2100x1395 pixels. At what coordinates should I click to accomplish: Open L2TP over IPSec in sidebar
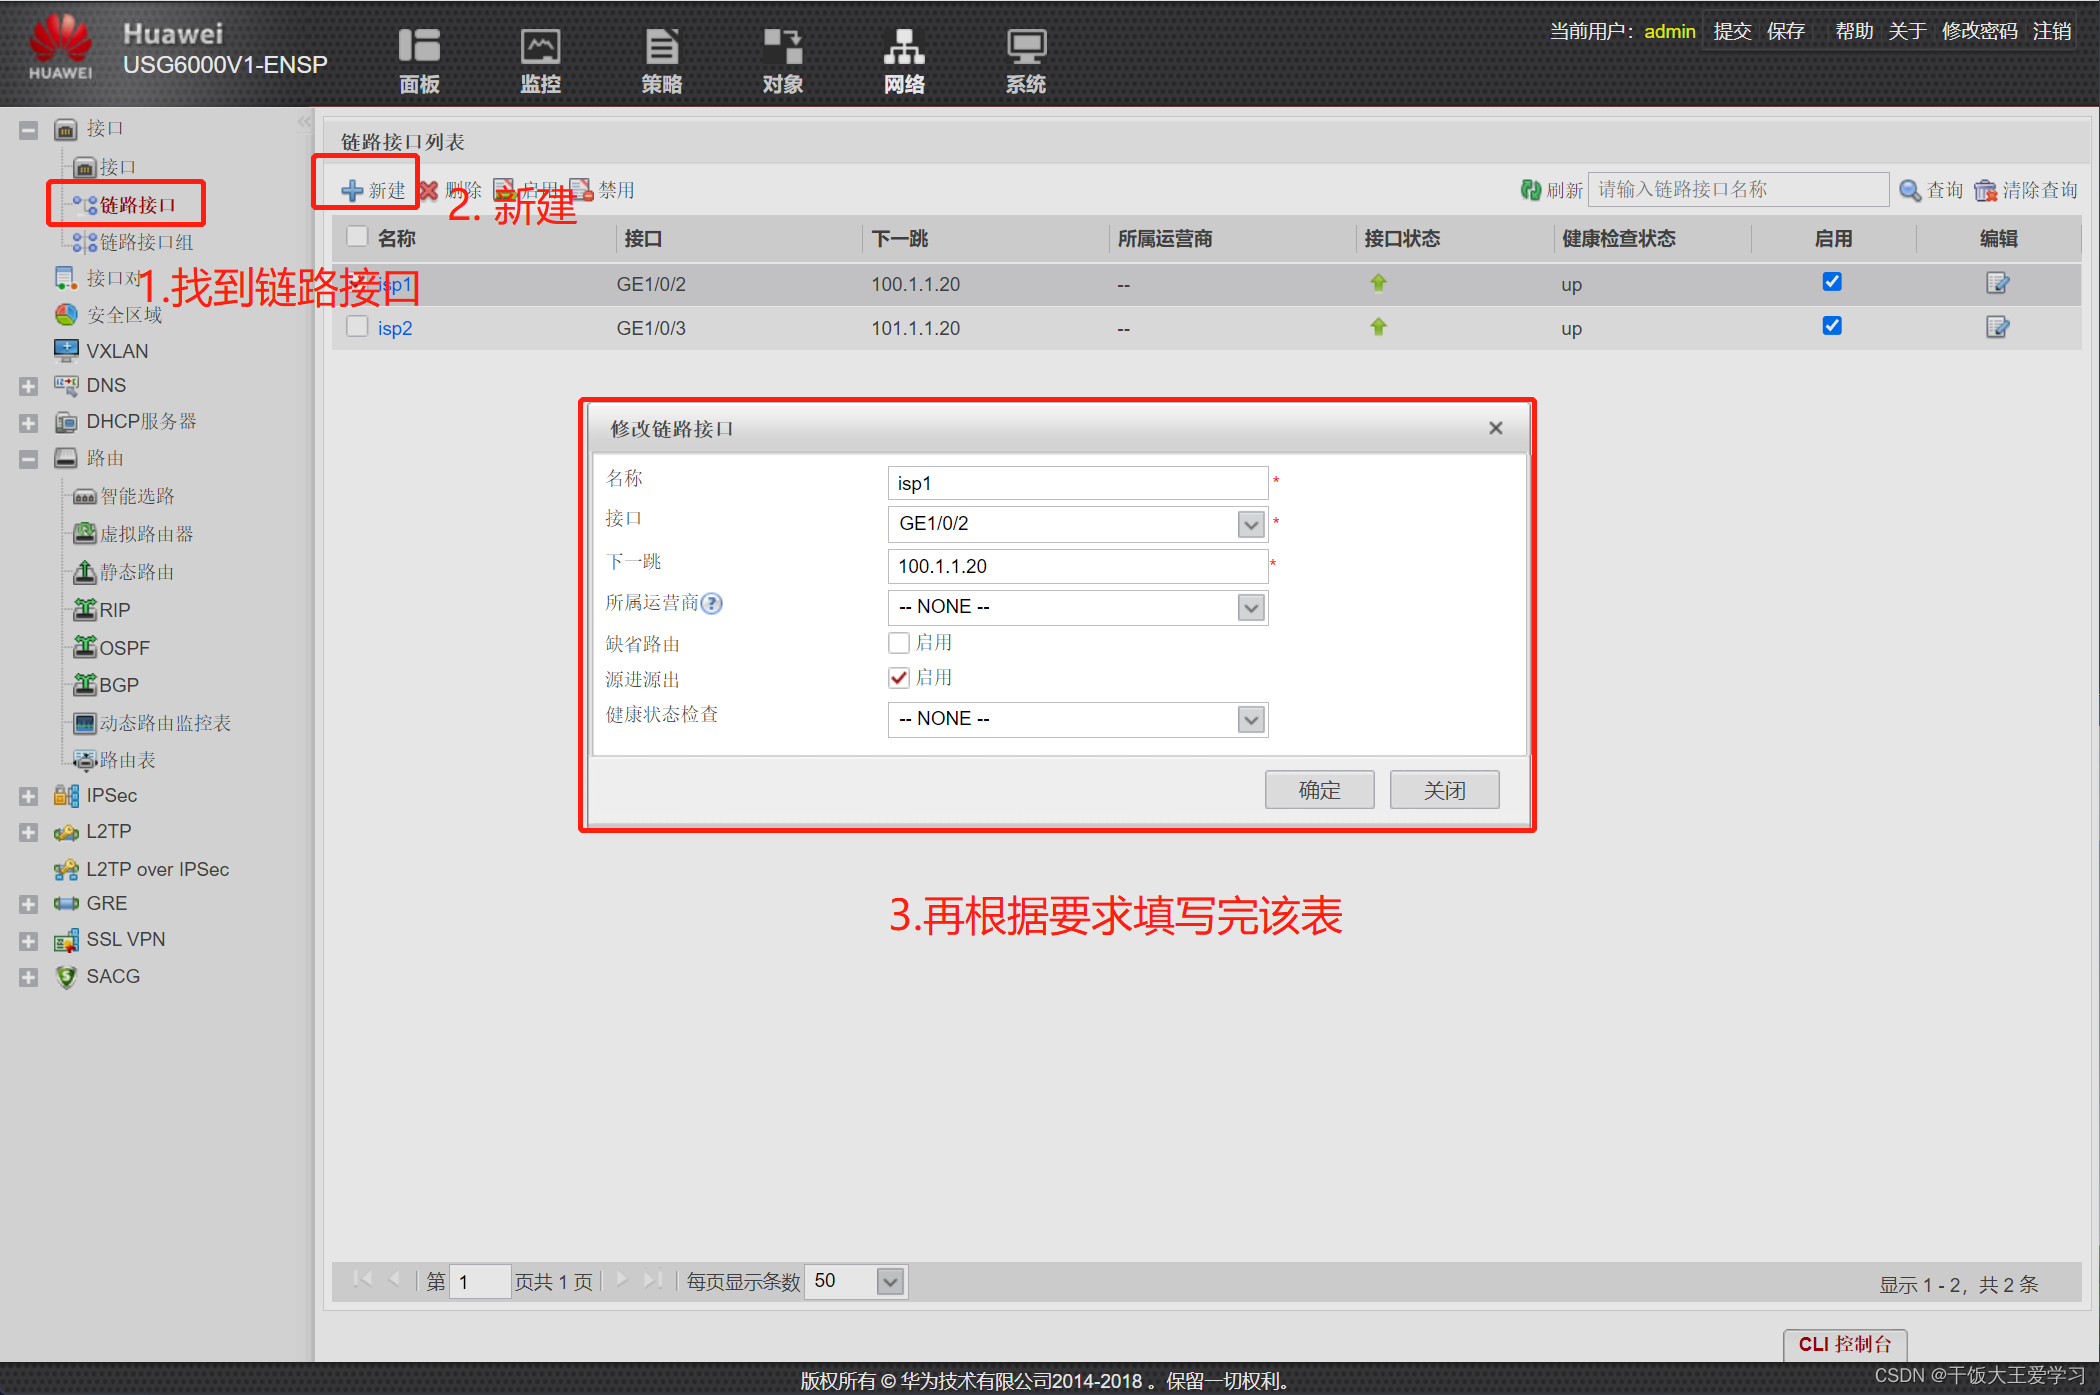coord(157,870)
